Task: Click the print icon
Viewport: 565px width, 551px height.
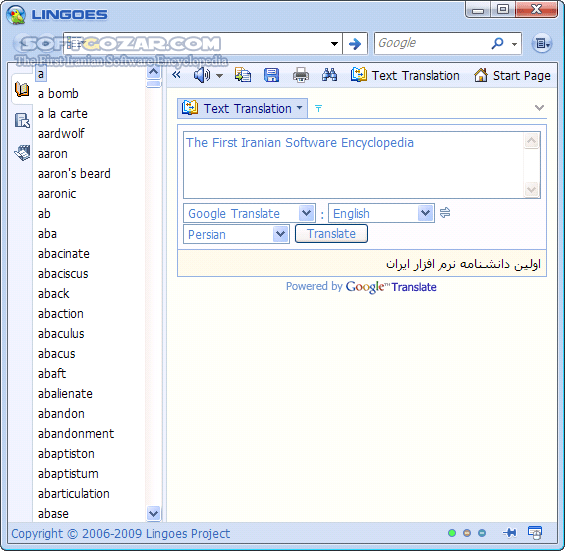Action: point(301,75)
